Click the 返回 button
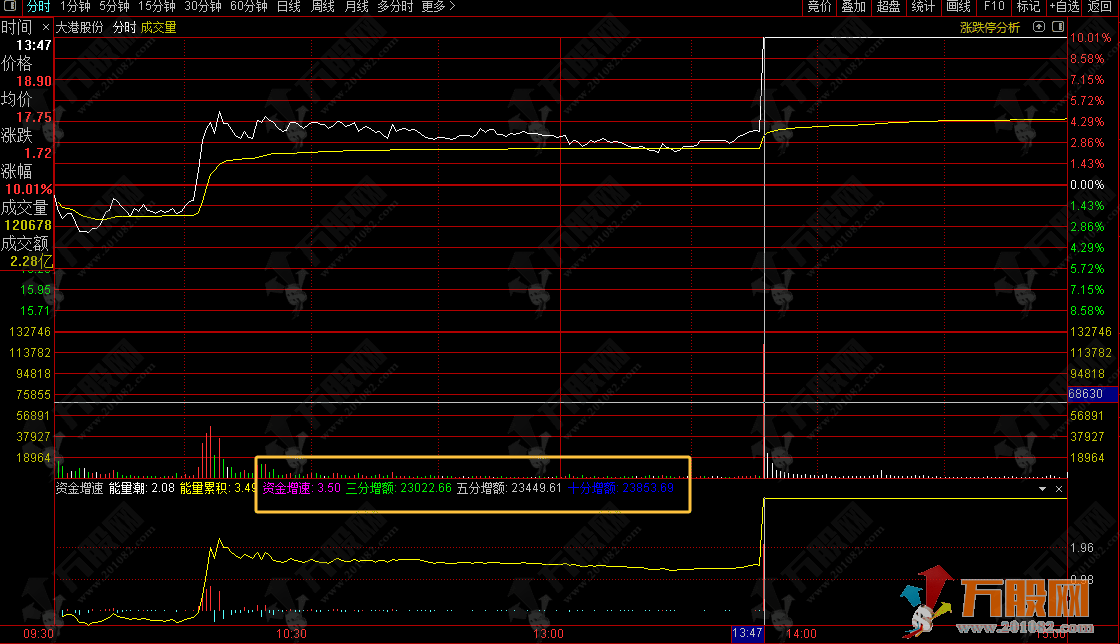The width and height of the screenshot is (1120, 644). click(x=1100, y=7)
